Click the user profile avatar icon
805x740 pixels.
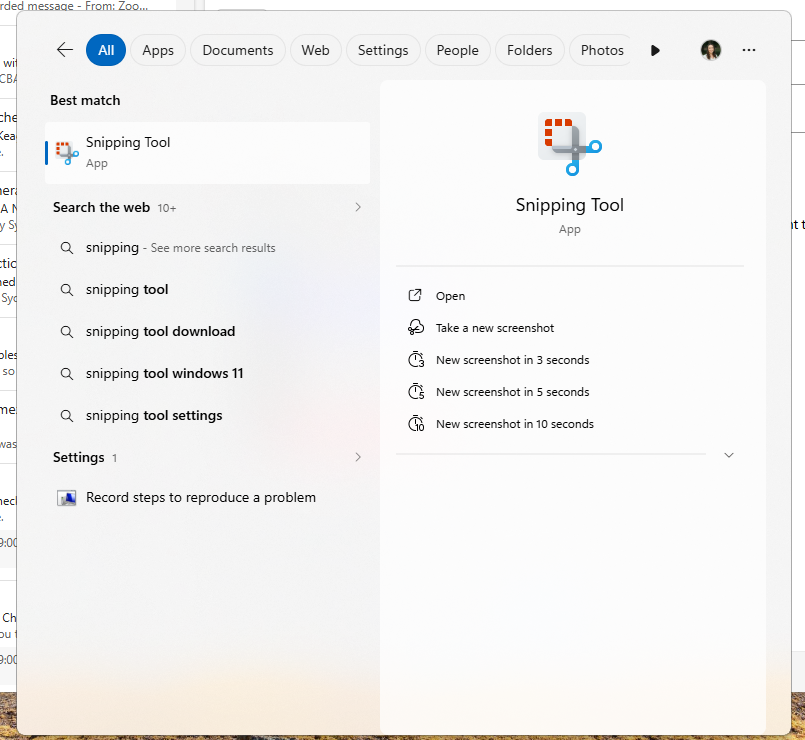tap(710, 50)
